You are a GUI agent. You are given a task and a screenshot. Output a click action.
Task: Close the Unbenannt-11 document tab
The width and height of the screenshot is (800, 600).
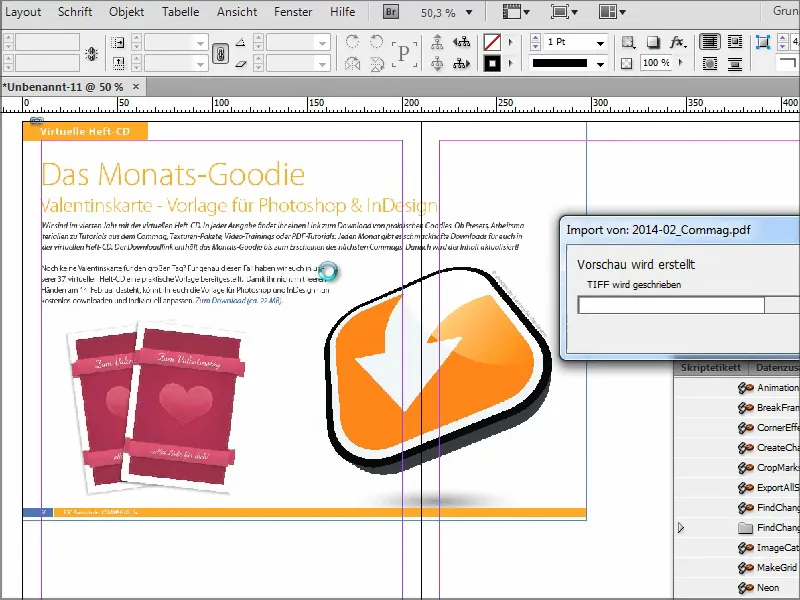(x=136, y=87)
